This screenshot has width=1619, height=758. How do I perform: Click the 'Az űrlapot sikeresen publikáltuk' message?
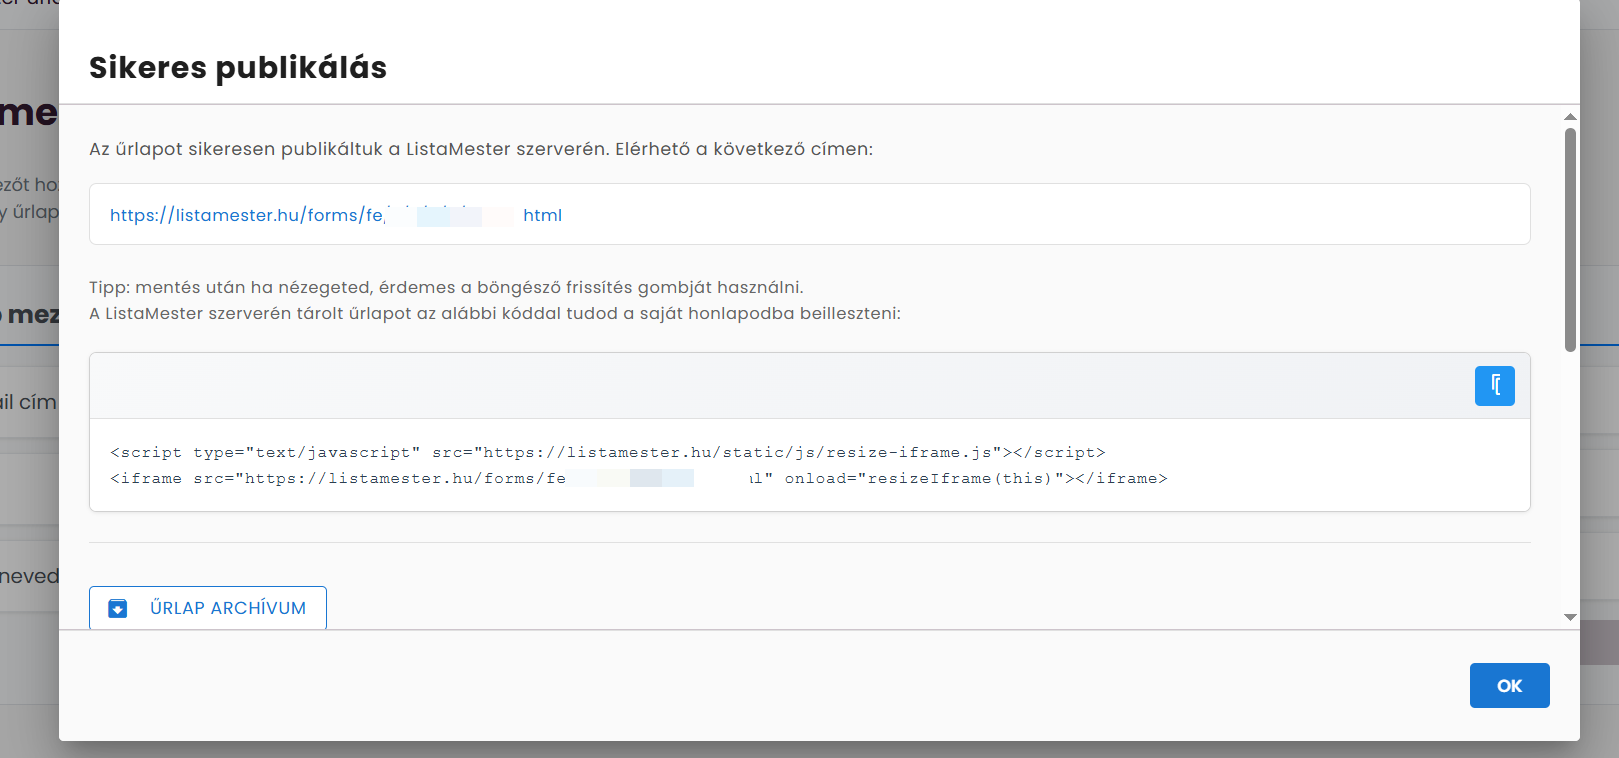tap(481, 149)
